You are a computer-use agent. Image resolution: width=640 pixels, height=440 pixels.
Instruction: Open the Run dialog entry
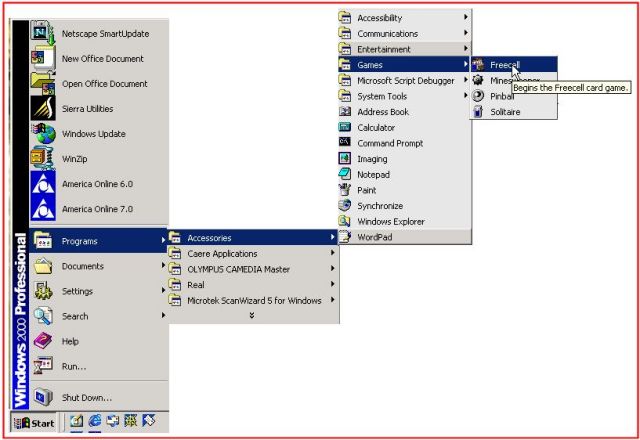74,366
